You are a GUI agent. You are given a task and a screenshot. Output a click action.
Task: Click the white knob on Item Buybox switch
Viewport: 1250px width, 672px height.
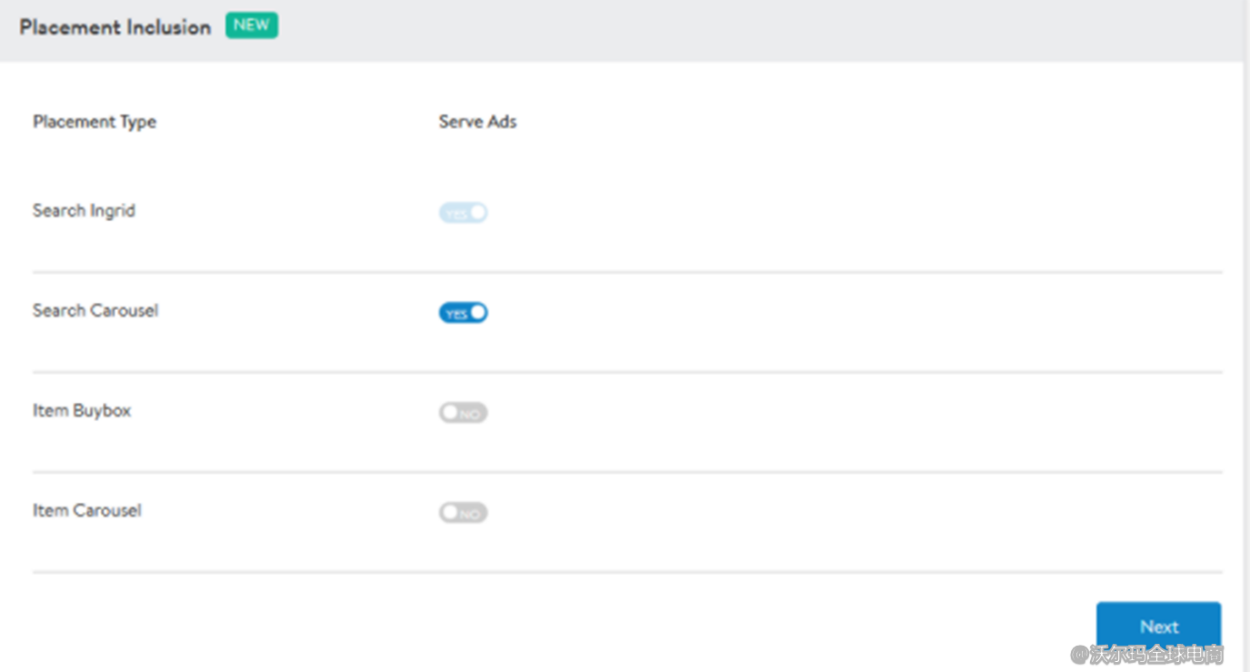point(449,413)
